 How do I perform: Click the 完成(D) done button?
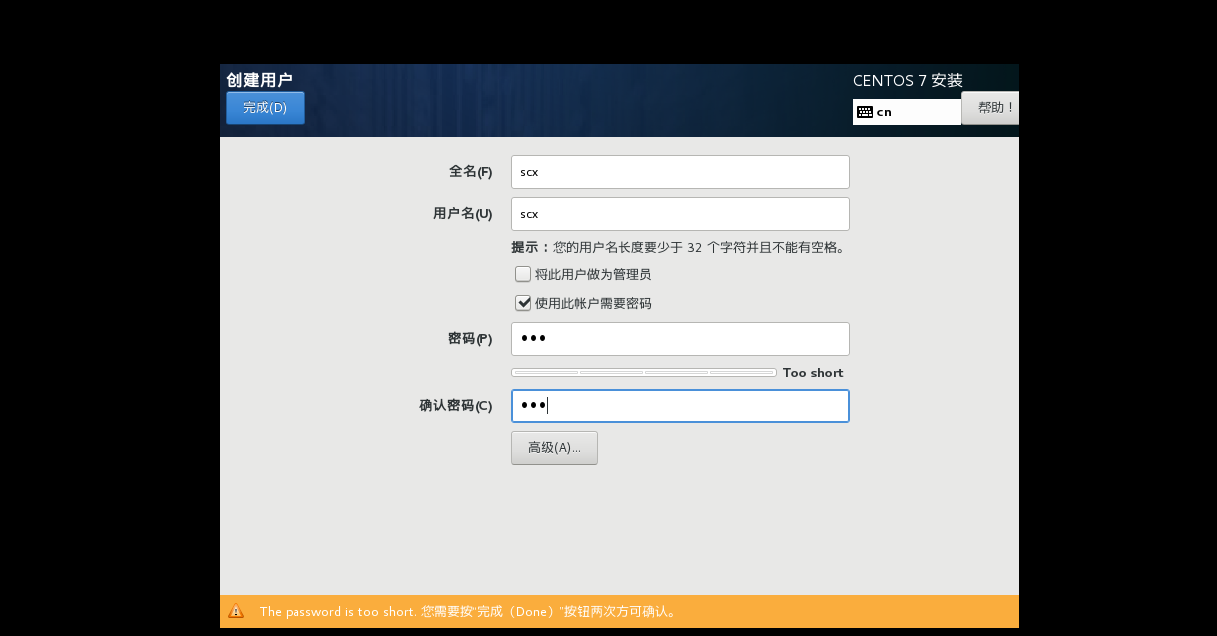(x=265, y=108)
